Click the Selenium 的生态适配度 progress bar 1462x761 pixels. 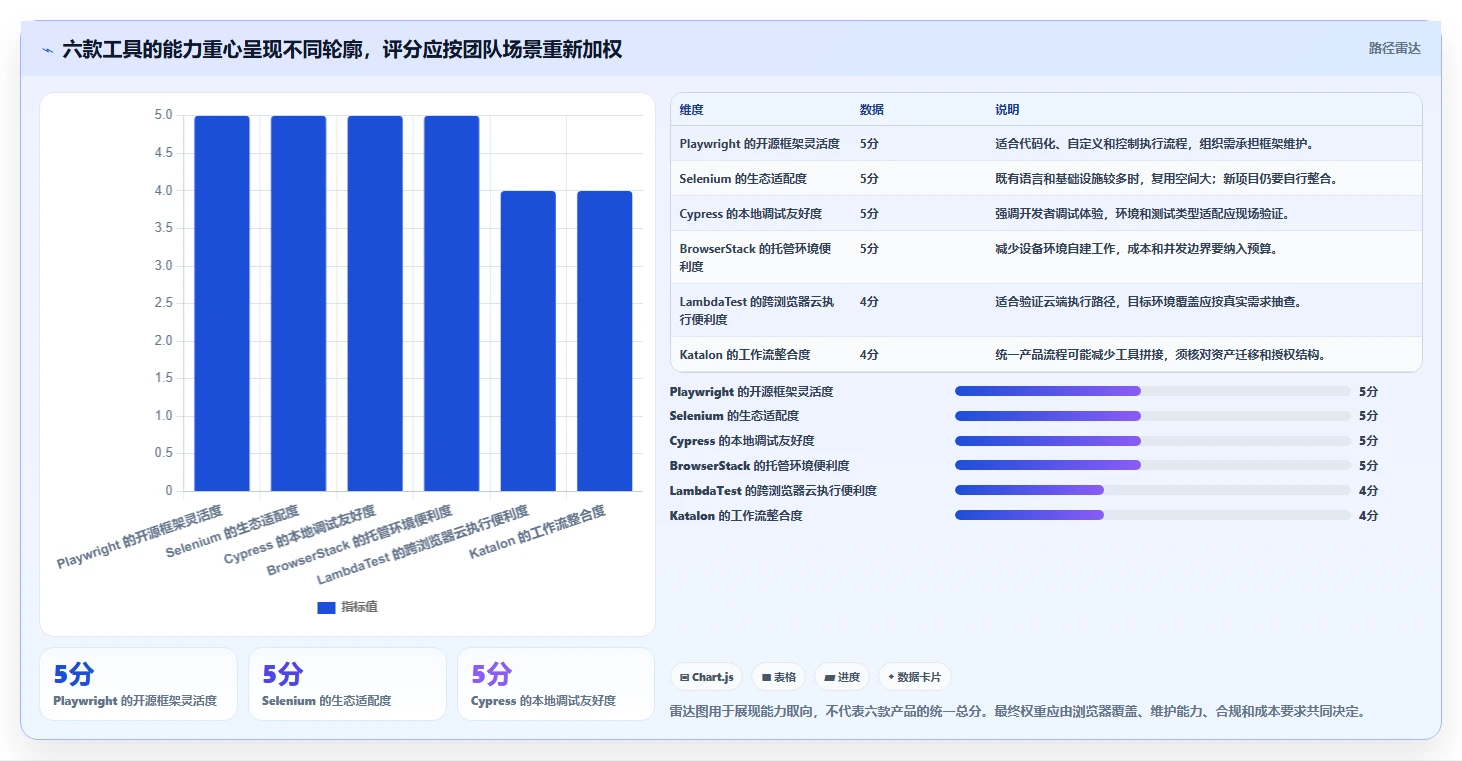point(1153,416)
